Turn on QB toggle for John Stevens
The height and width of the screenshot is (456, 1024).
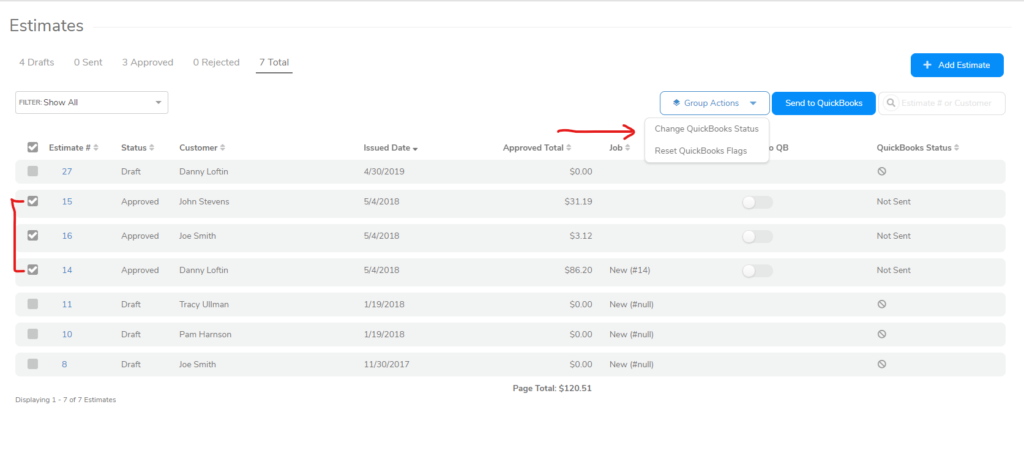(757, 202)
